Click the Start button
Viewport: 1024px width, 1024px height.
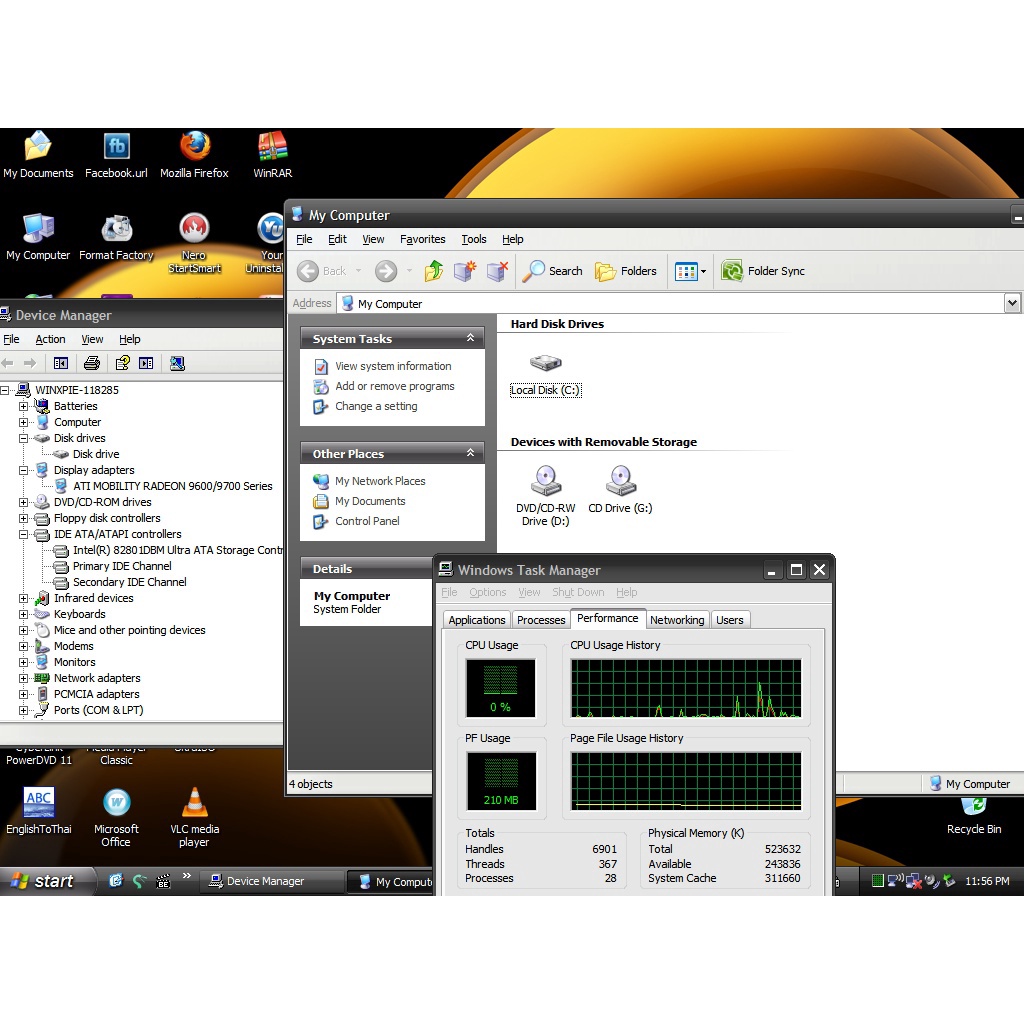pyautogui.click(x=42, y=881)
